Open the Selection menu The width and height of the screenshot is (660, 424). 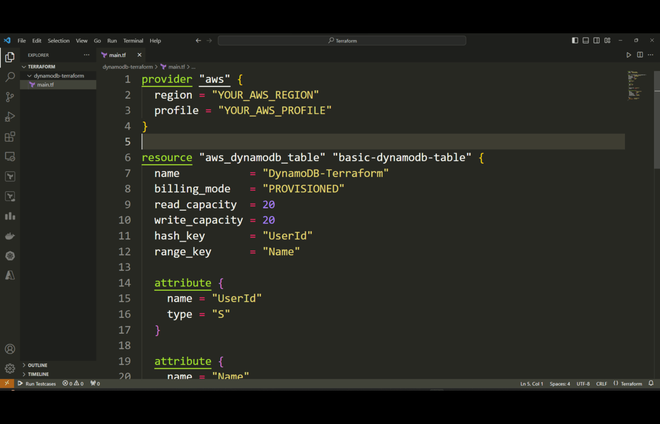(x=59, y=41)
